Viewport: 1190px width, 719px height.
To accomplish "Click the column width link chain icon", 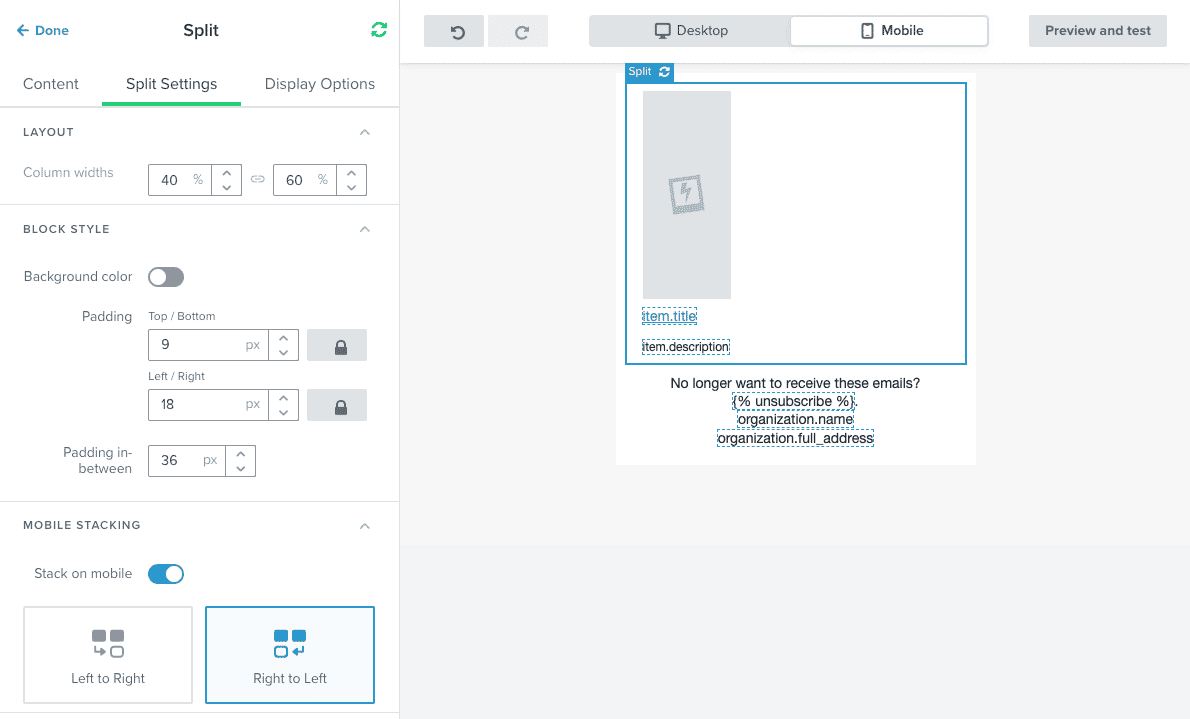I will click(257, 180).
